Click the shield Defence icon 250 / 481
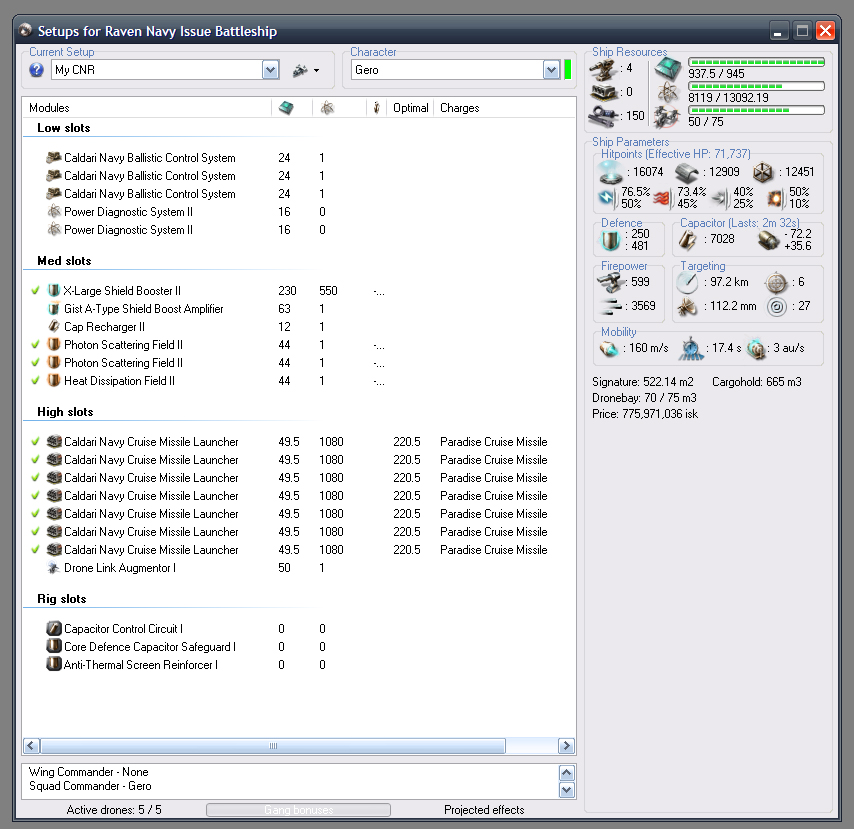Screen dimensions: 854x829 610,240
